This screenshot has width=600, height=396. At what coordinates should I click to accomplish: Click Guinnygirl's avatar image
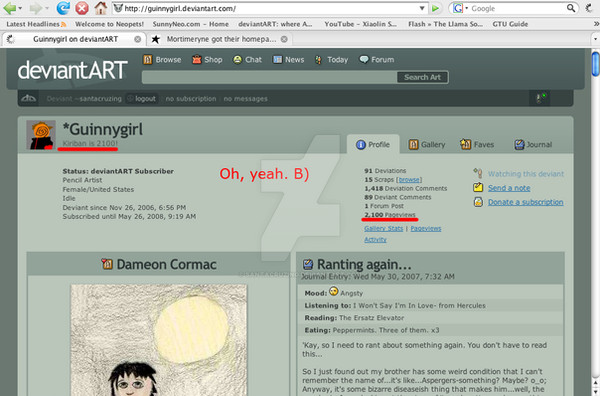tap(41, 135)
